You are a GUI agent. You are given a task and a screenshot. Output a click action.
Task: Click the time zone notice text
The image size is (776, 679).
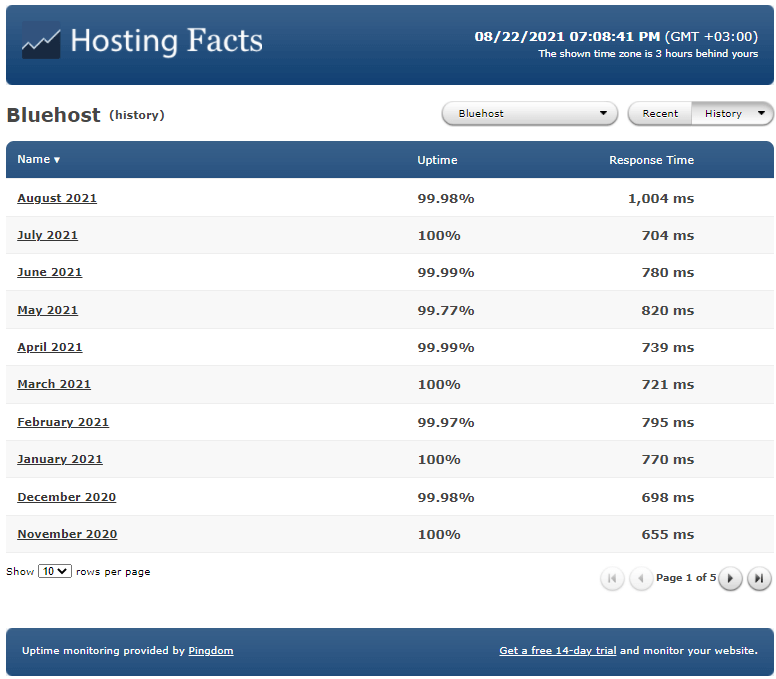pyautogui.click(x=648, y=53)
